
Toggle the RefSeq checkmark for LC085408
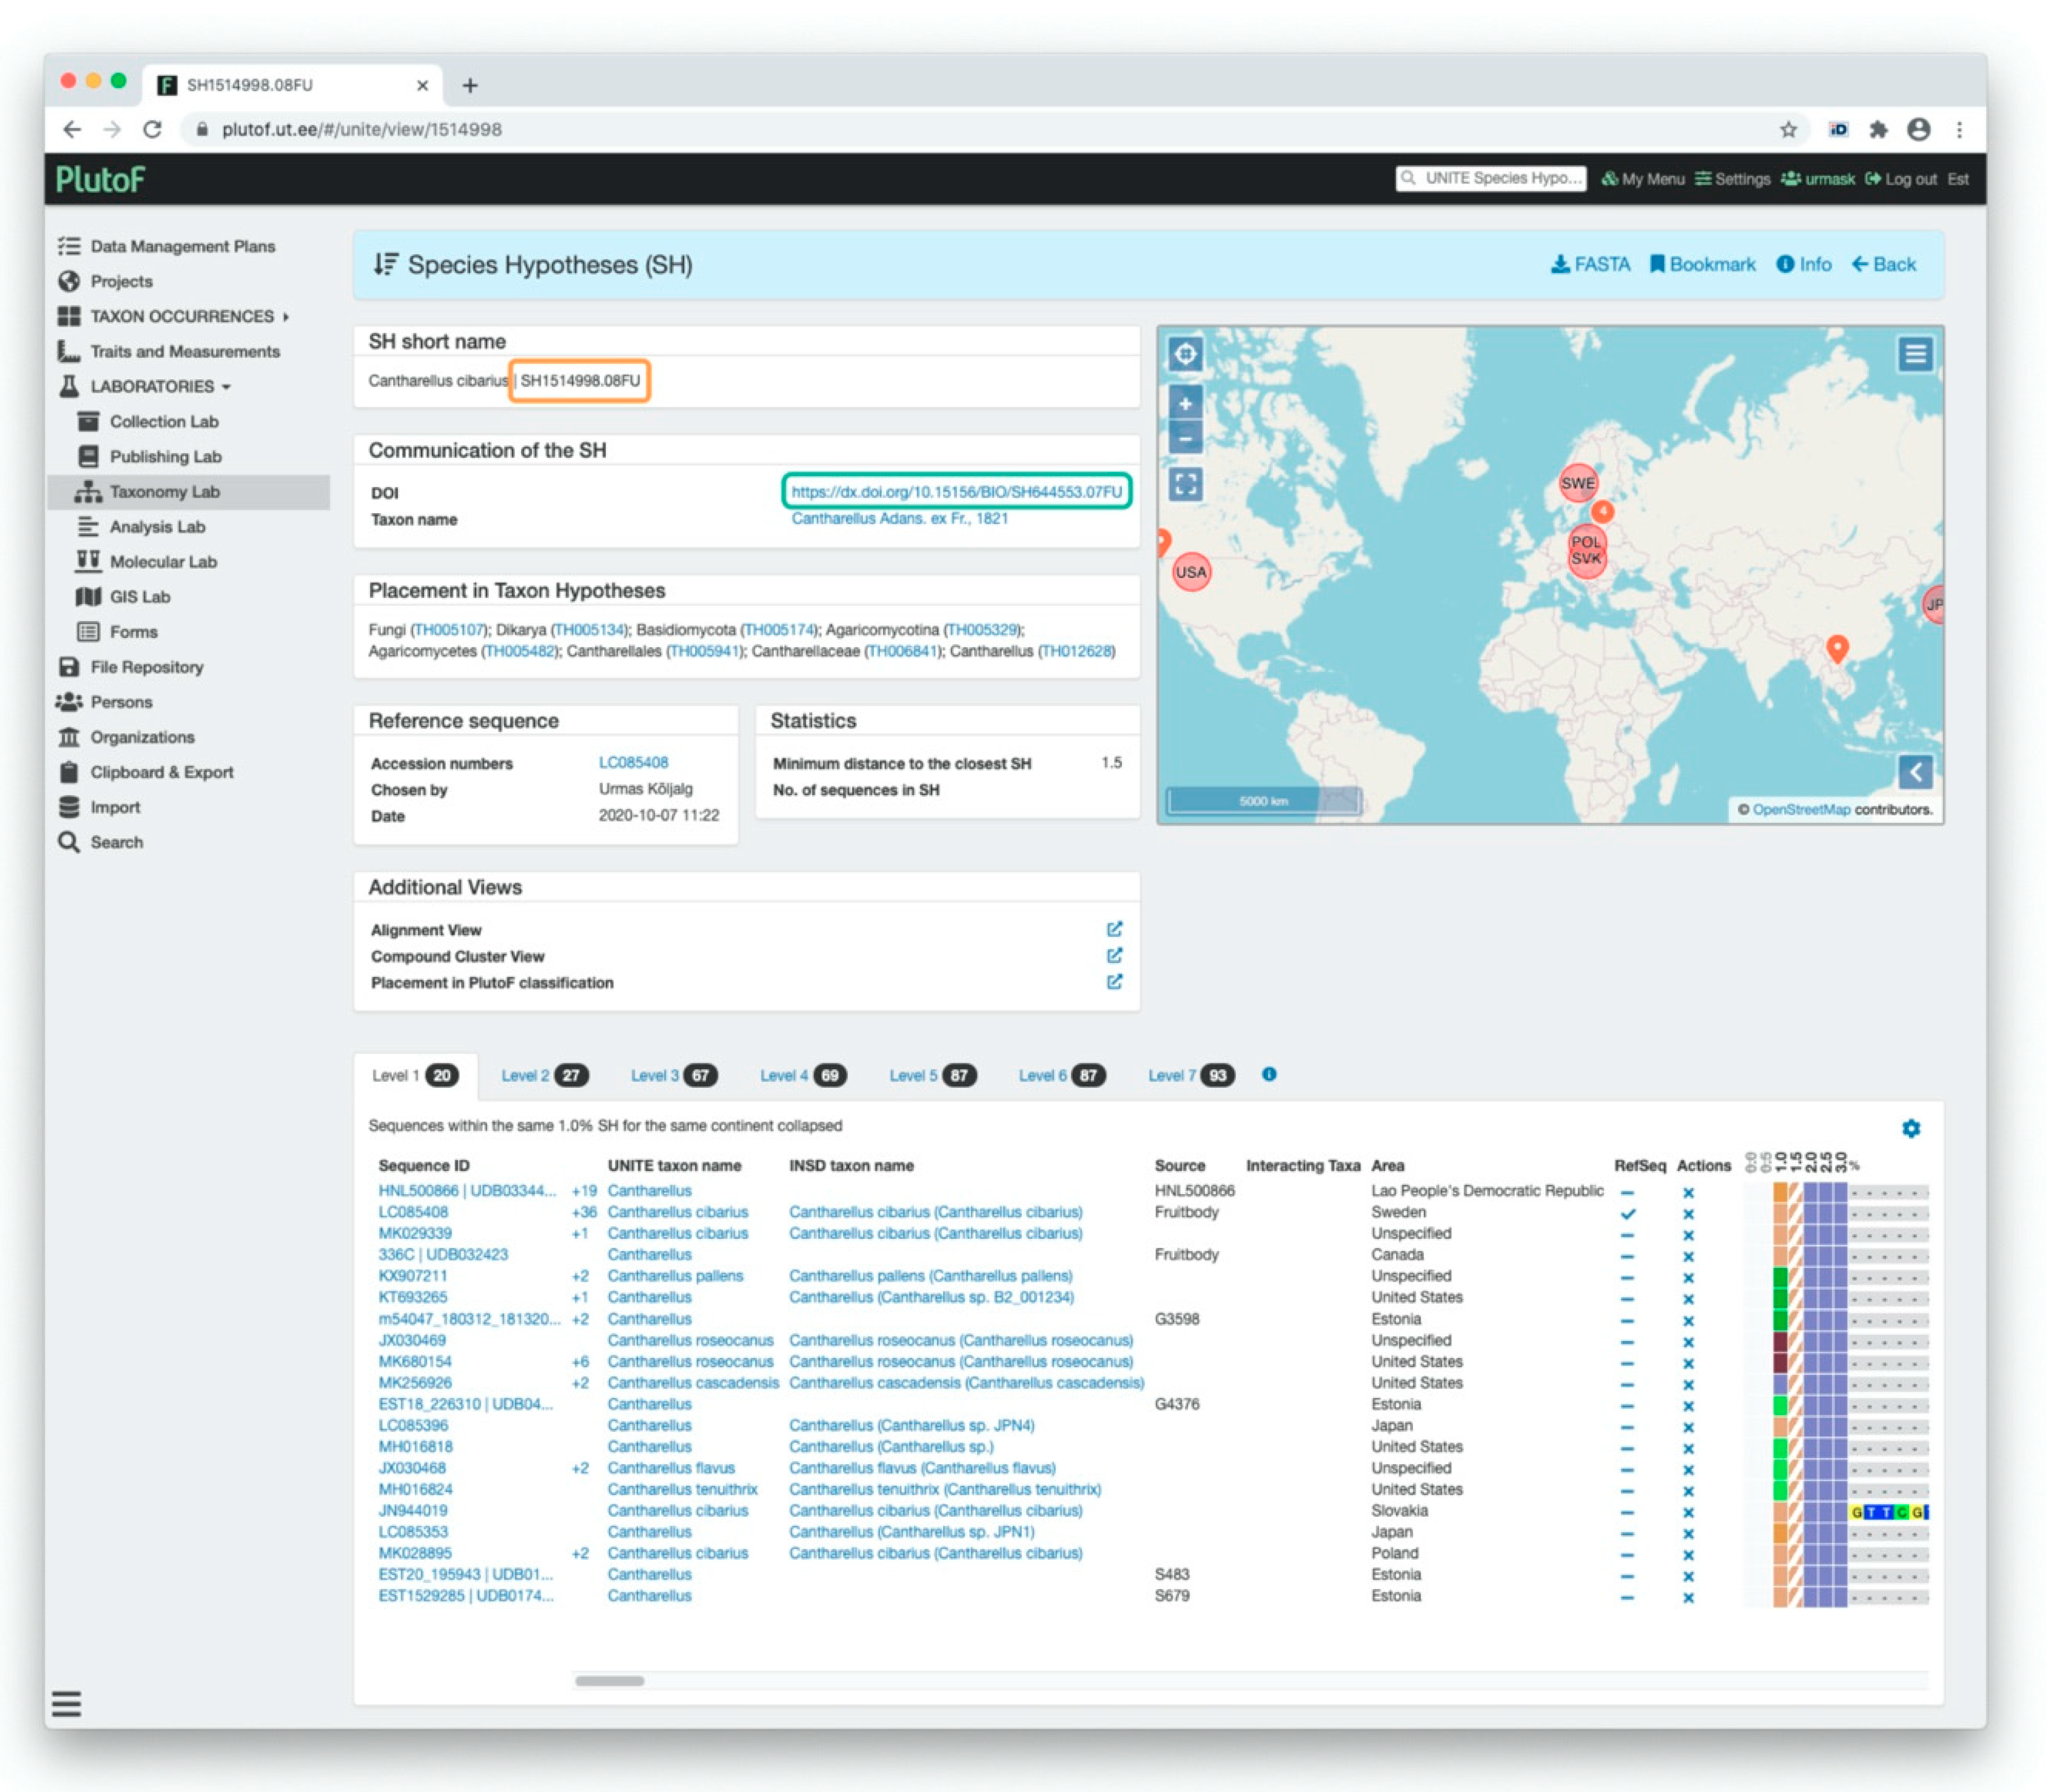click(x=1627, y=1213)
